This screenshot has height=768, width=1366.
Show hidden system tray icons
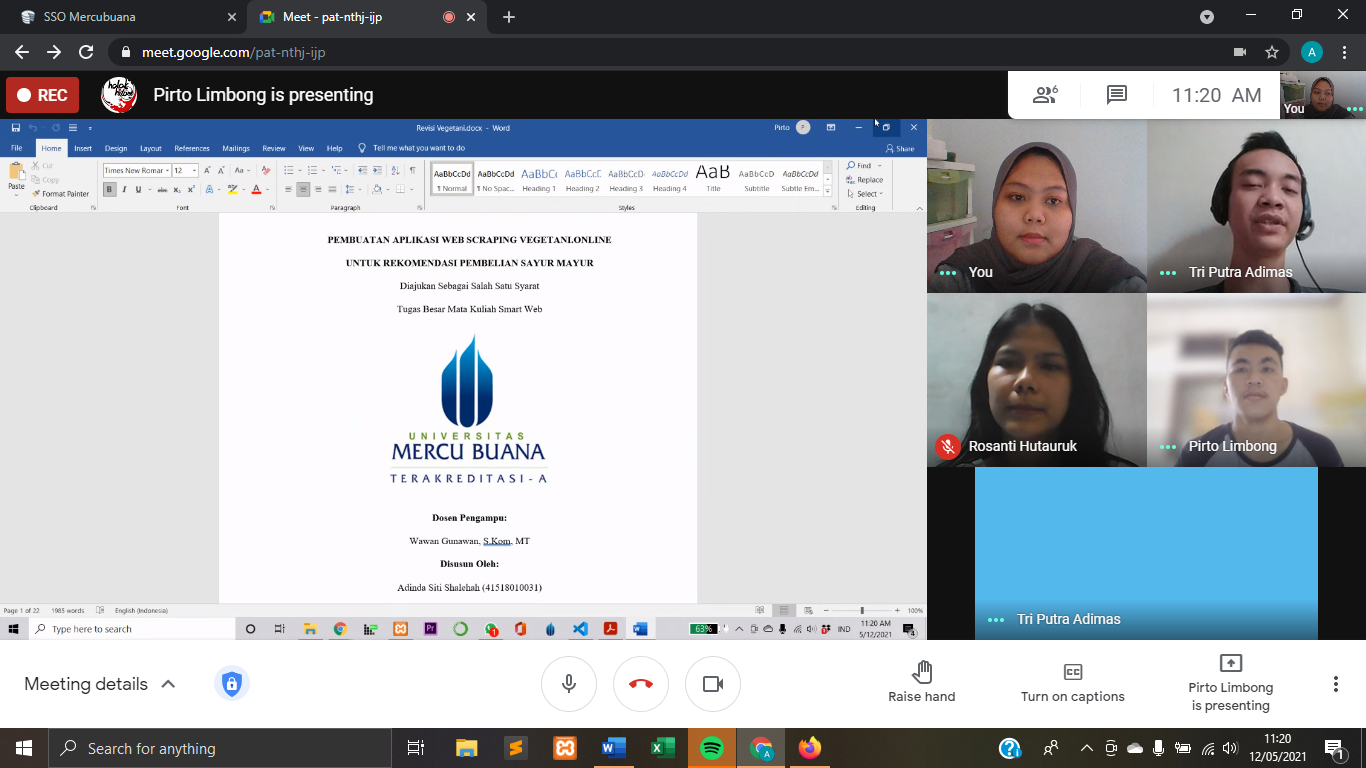click(1087, 748)
